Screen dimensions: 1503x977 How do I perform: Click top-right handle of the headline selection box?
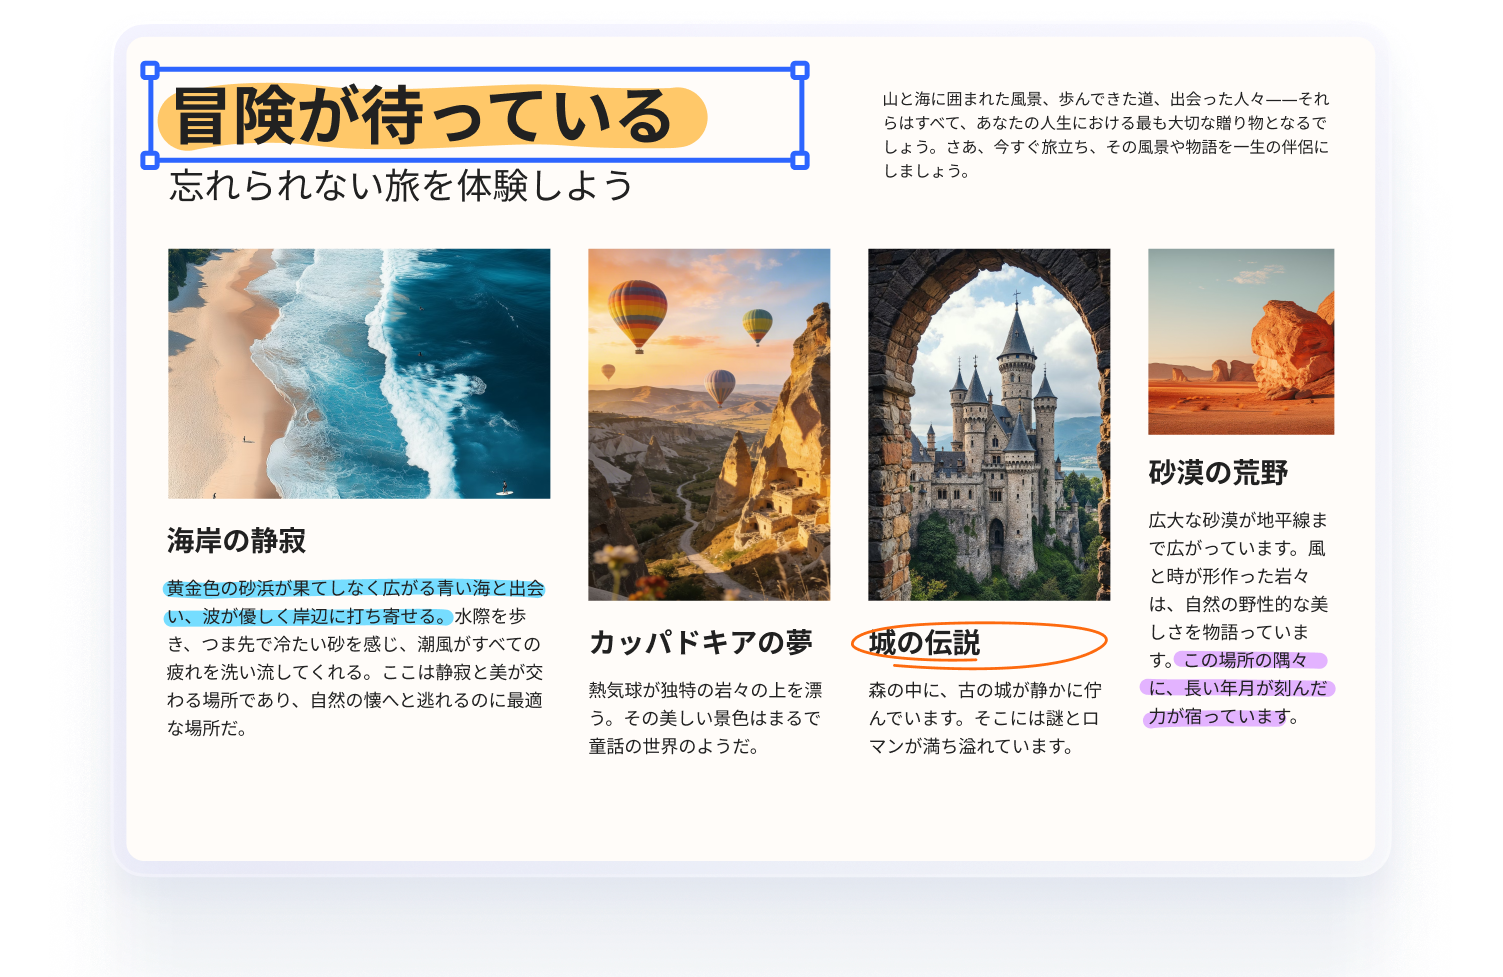800,70
